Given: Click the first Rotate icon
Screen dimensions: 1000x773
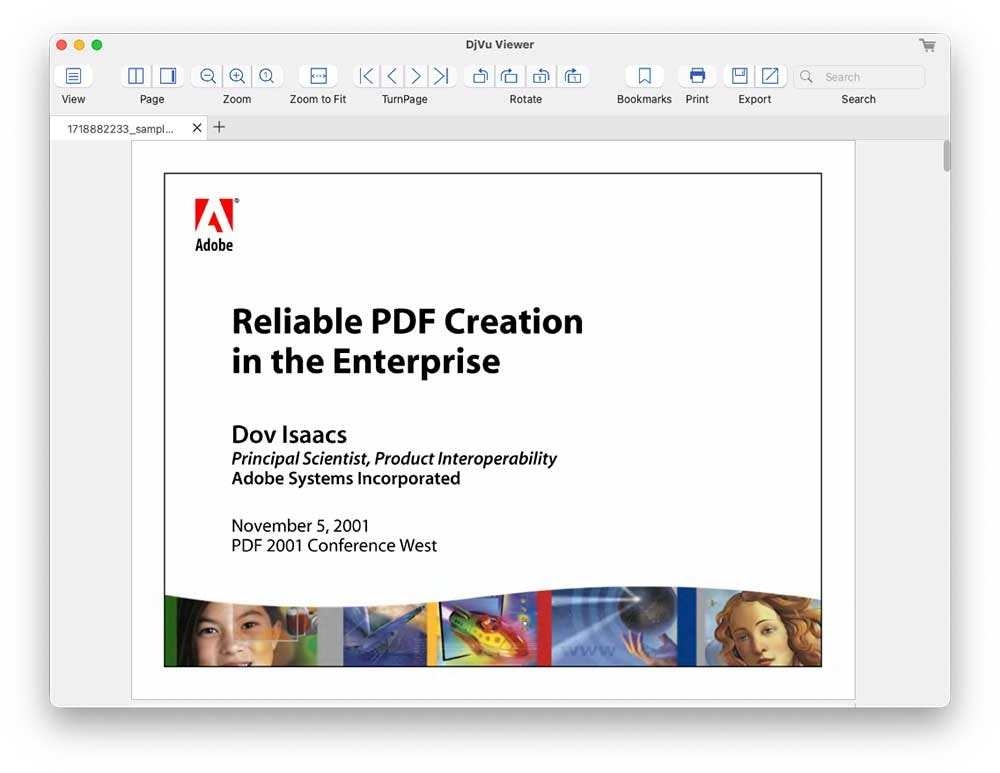Looking at the screenshot, I should 480,77.
